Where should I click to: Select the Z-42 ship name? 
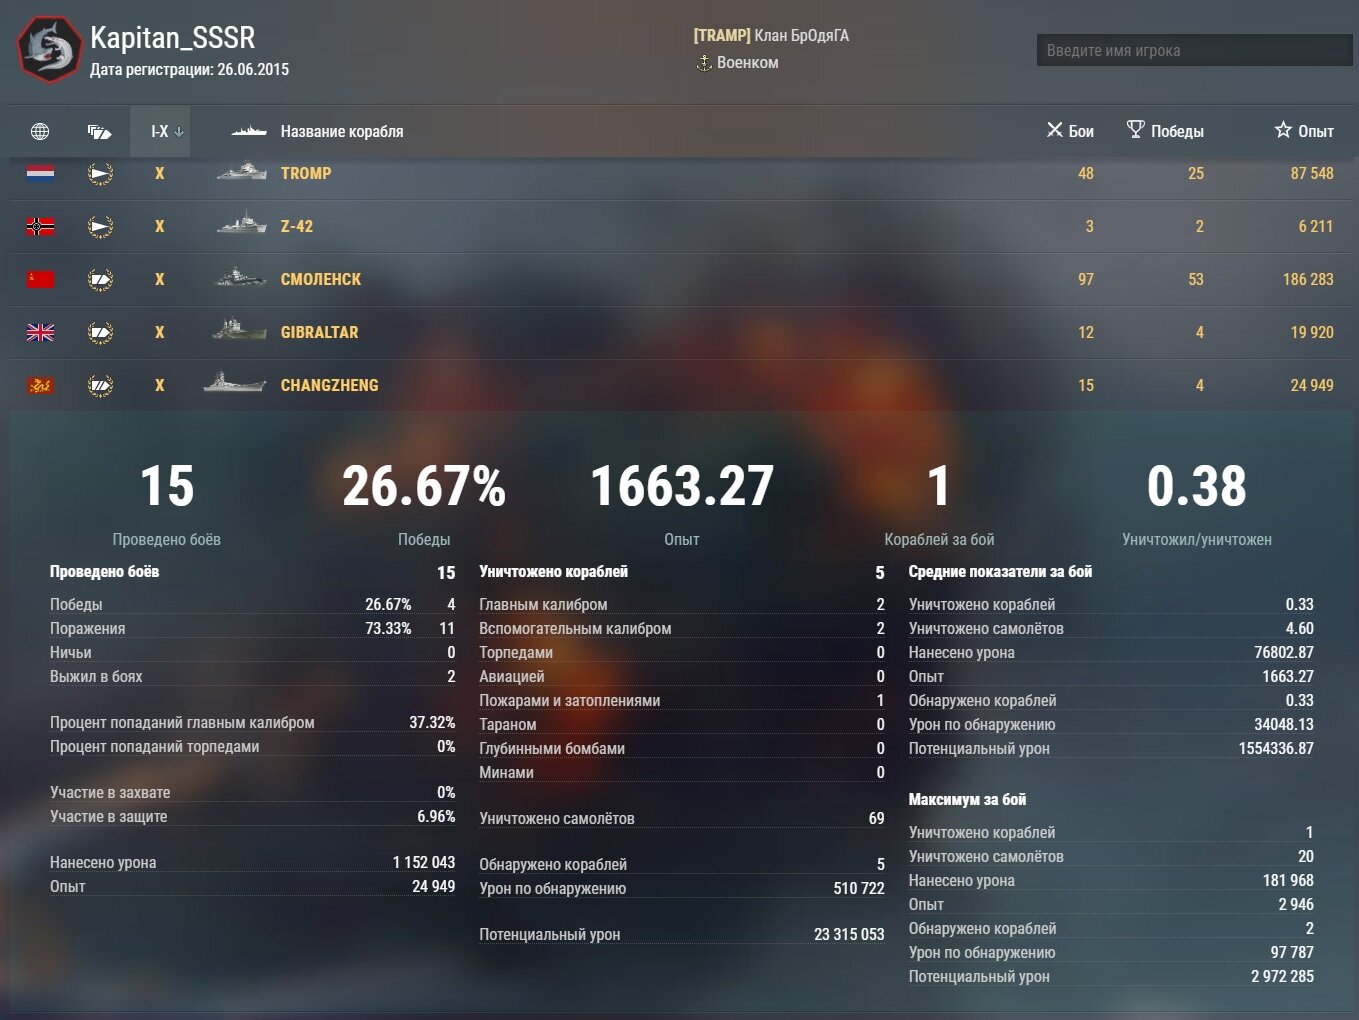click(x=297, y=226)
